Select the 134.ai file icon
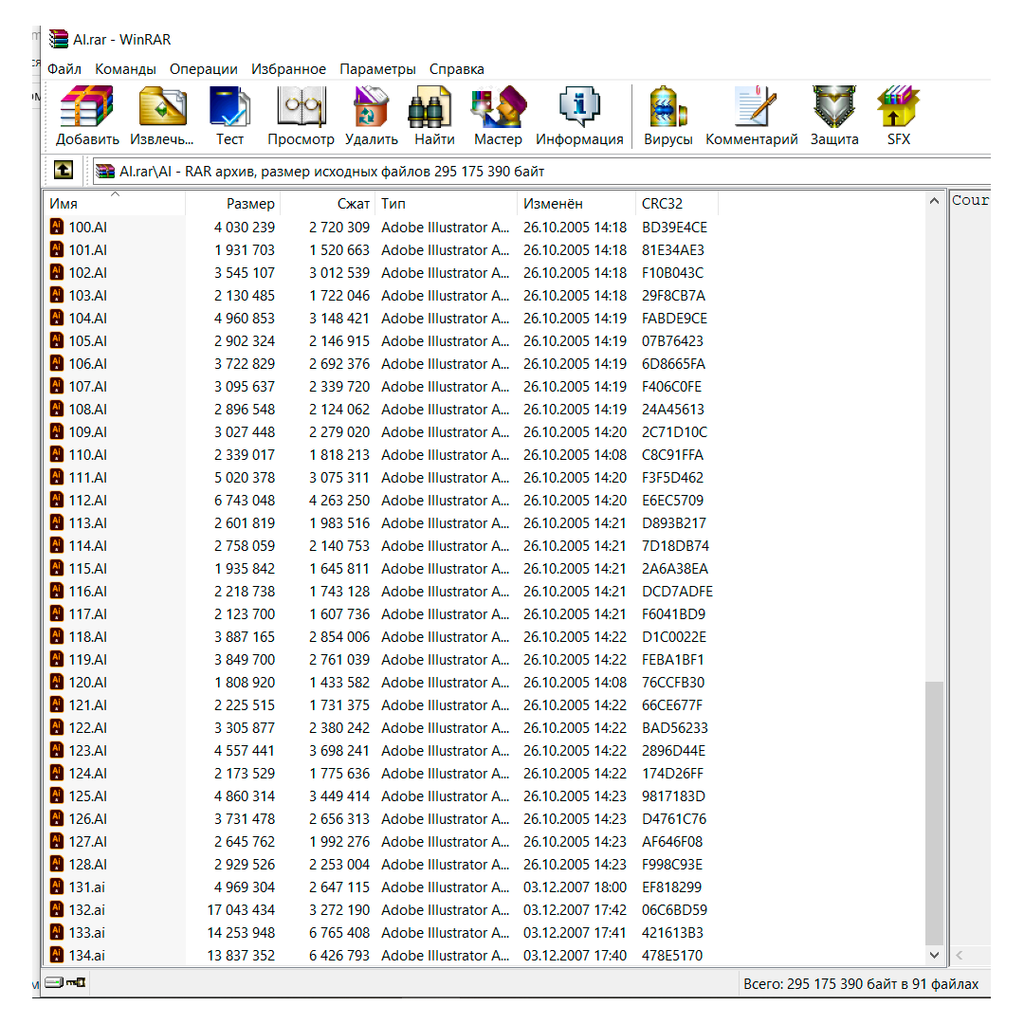 (57, 955)
